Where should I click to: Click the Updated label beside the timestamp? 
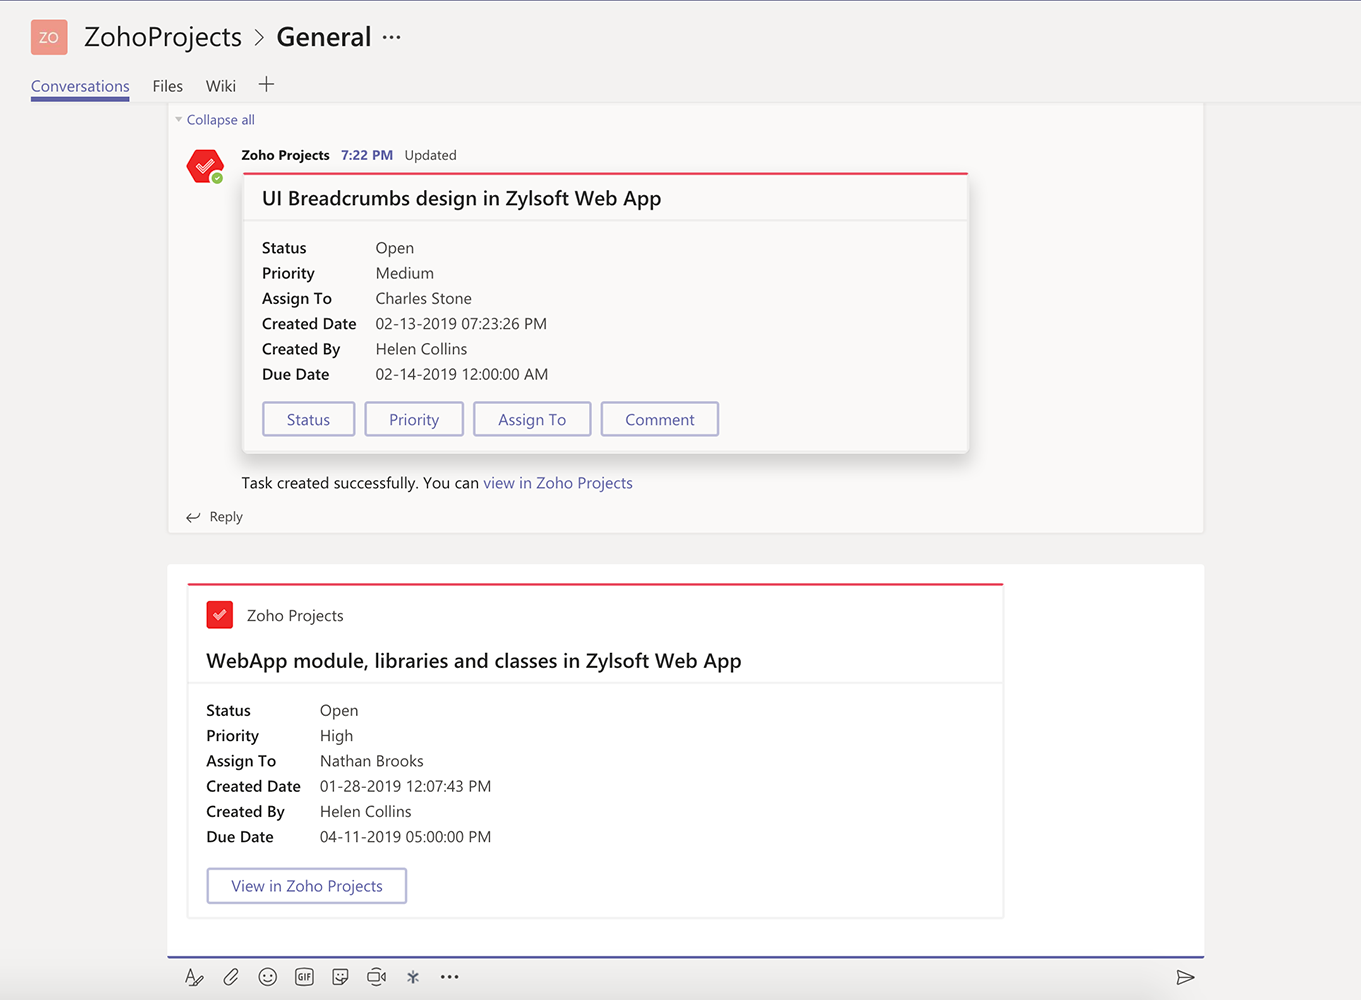431,155
